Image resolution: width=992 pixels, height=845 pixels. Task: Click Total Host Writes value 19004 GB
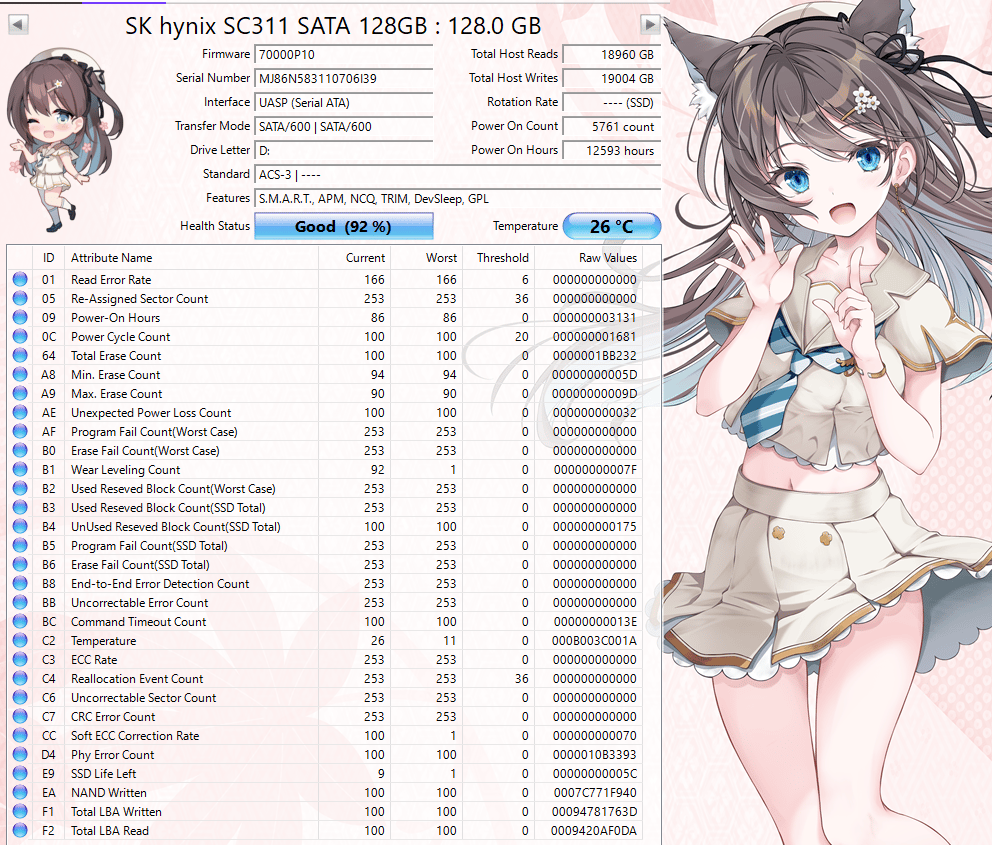612,78
